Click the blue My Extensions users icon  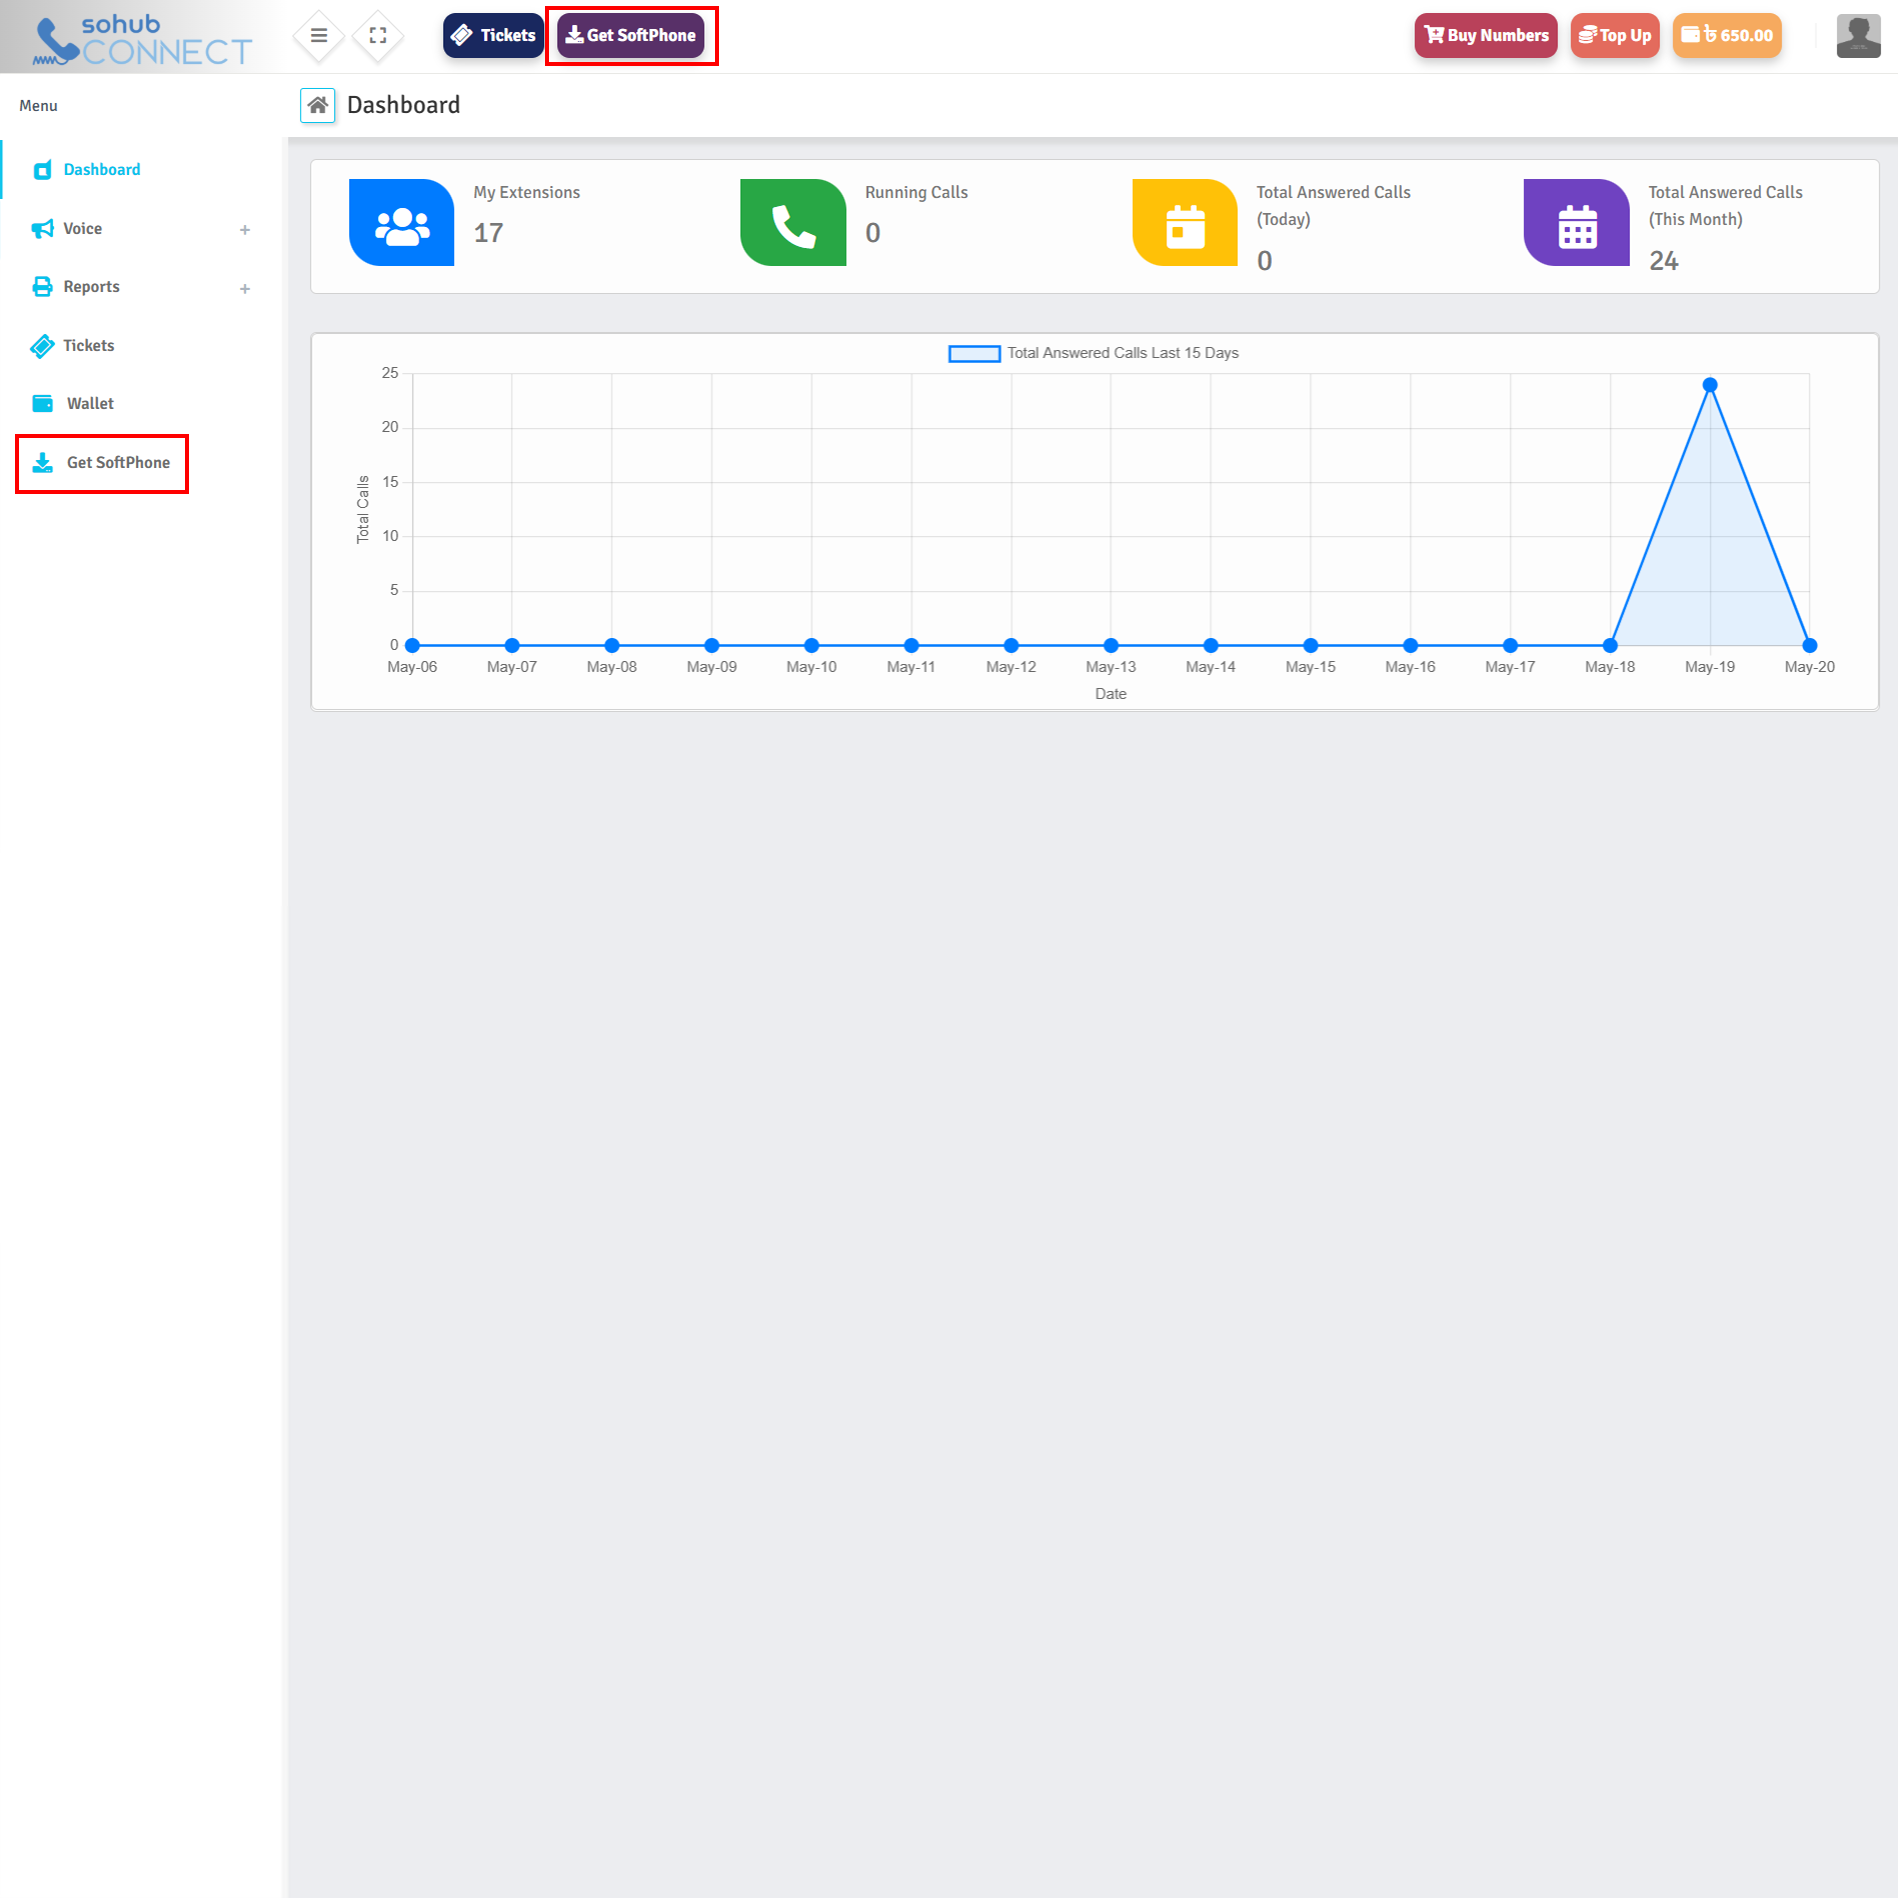(x=401, y=223)
